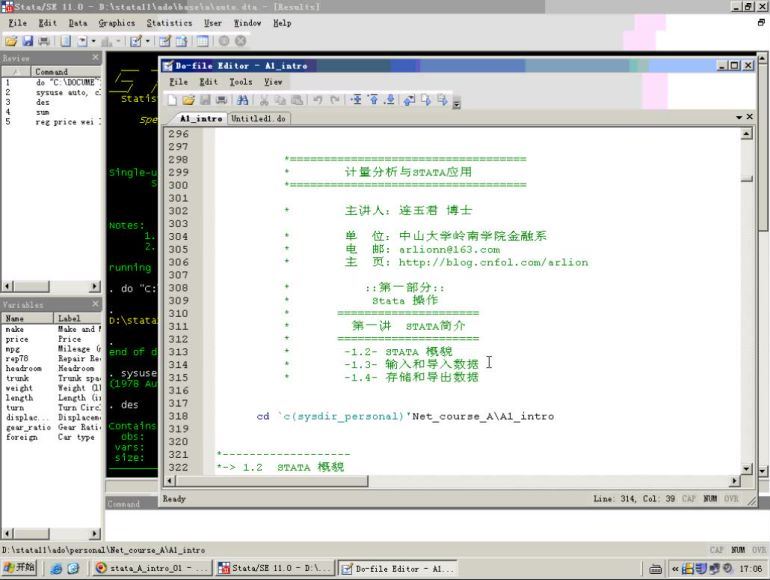Image resolution: width=770 pixels, height=580 pixels.
Task: Close the Variables panel
Action: pyautogui.click(x=95, y=304)
